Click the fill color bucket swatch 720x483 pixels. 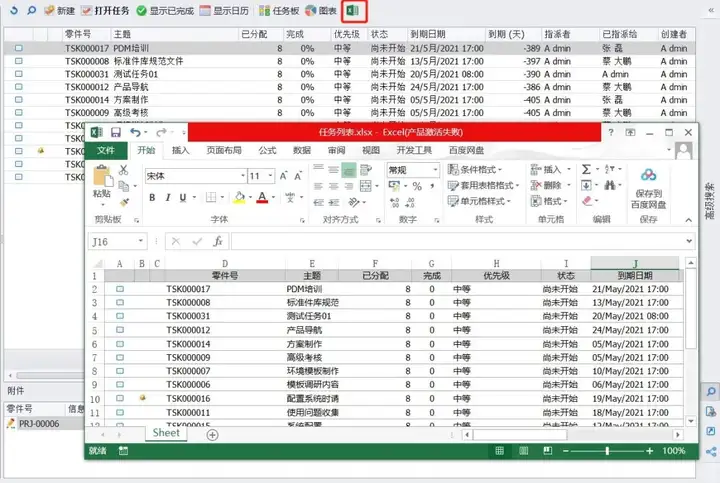[239, 197]
